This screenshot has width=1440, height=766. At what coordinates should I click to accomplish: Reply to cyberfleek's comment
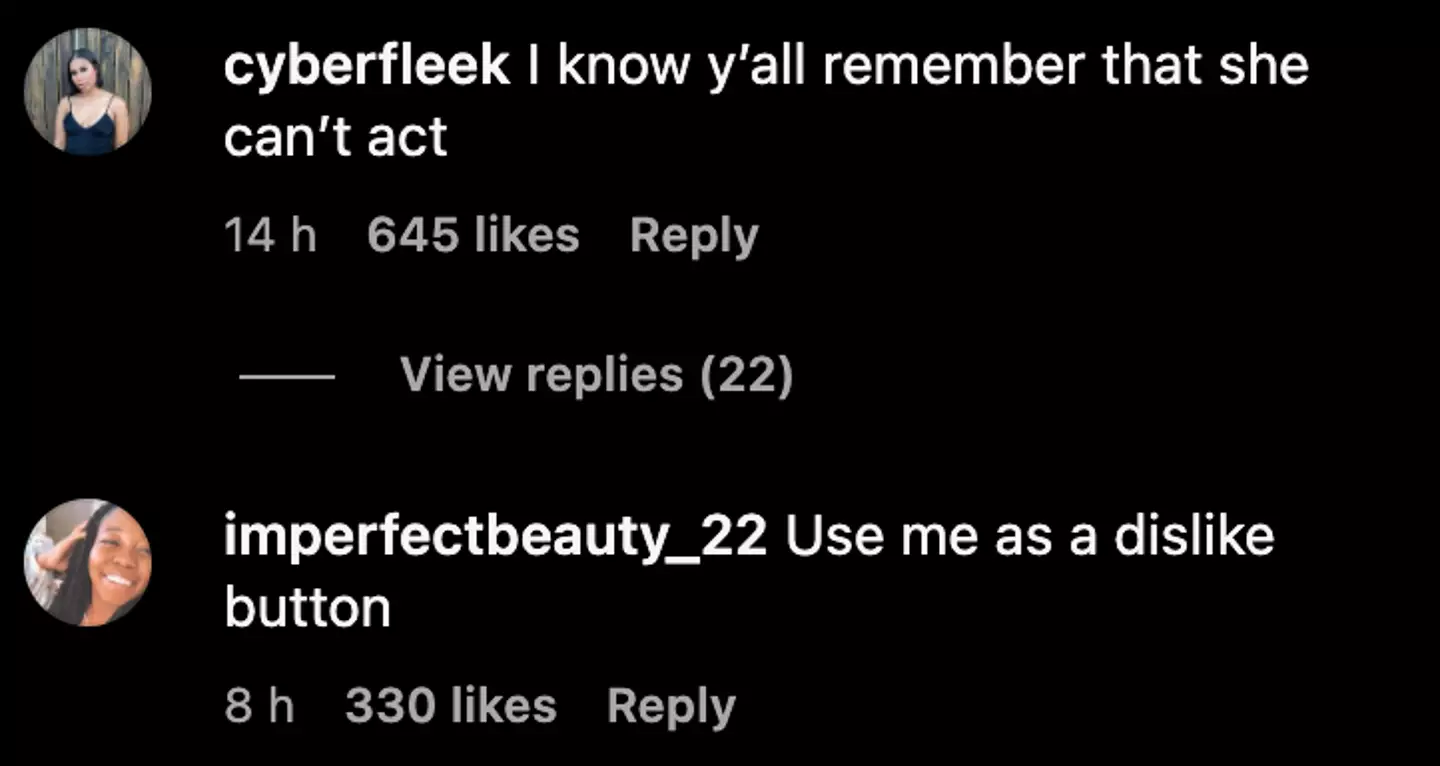click(x=694, y=235)
